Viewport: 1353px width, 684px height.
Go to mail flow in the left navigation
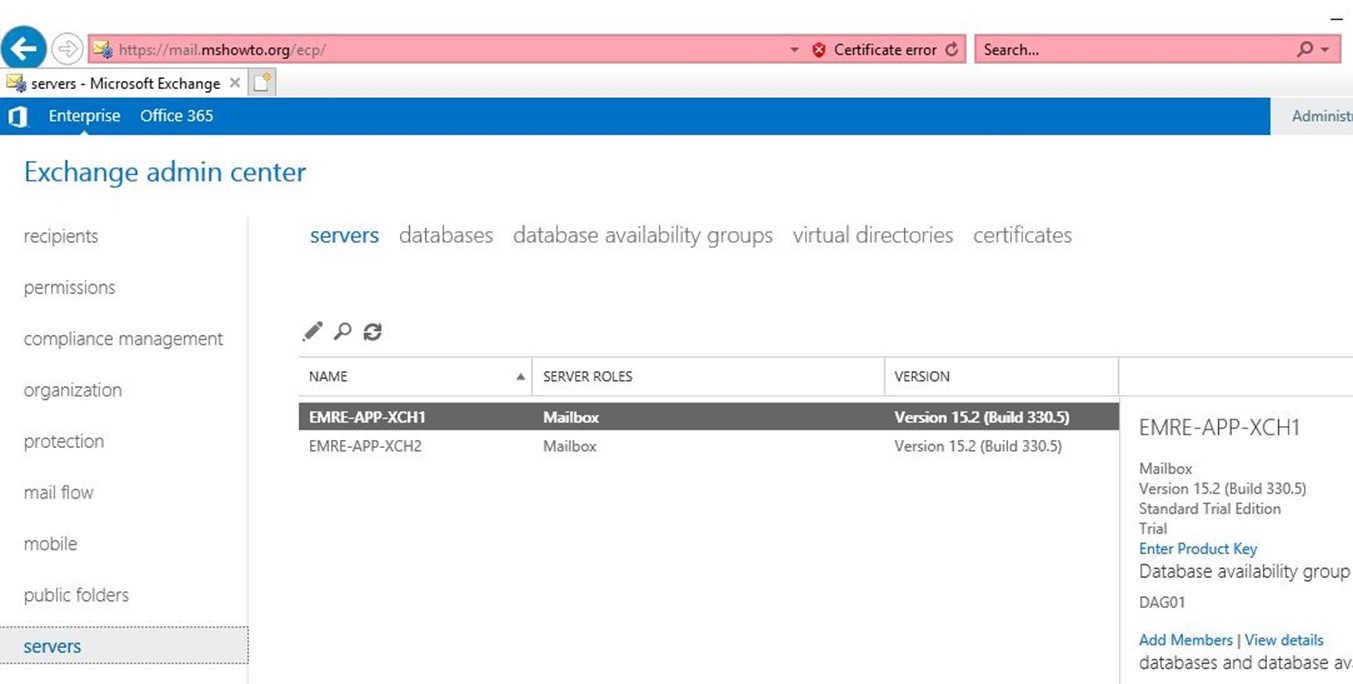click(58, 493)
